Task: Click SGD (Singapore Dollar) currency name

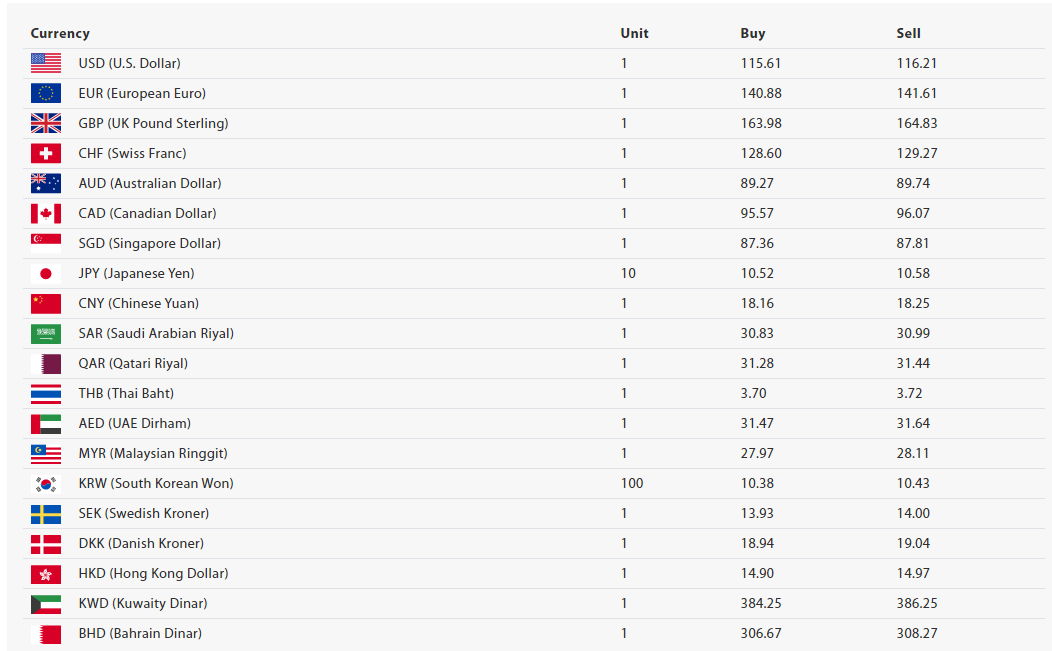Action: coord(150,243)
